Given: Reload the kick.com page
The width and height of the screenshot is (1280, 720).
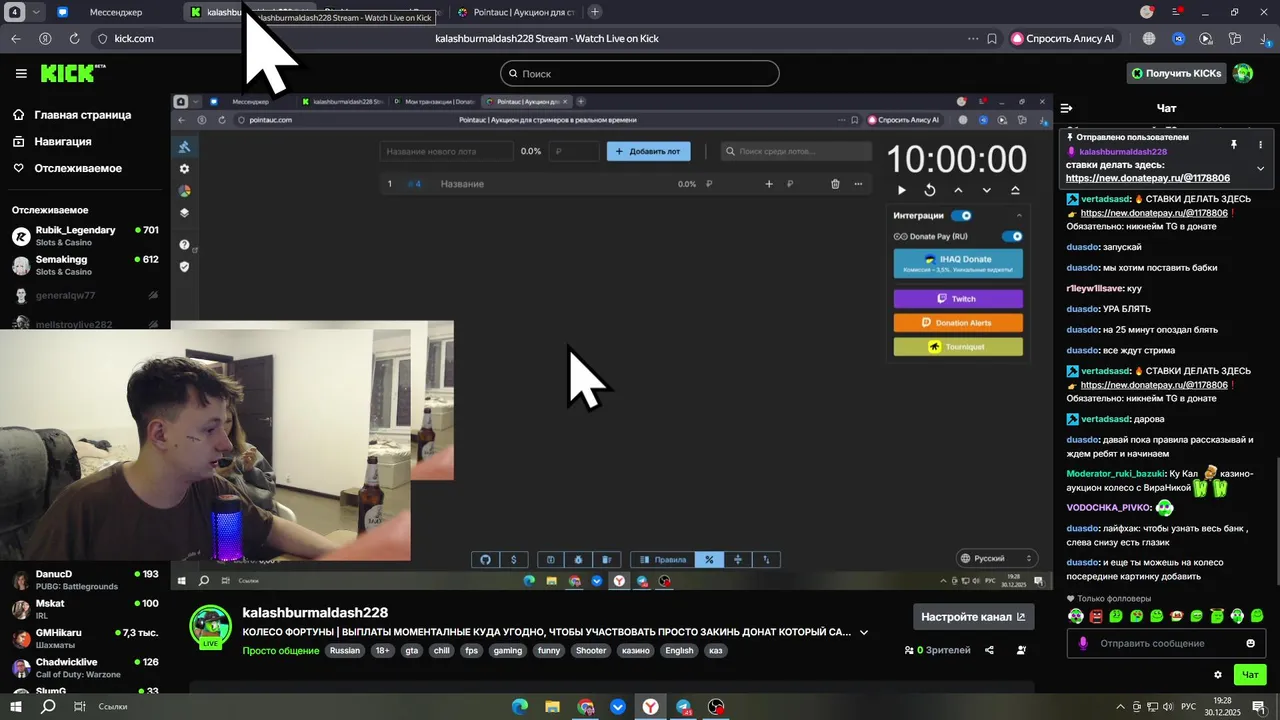Looking at the screenshot, I should click(74, 39).
